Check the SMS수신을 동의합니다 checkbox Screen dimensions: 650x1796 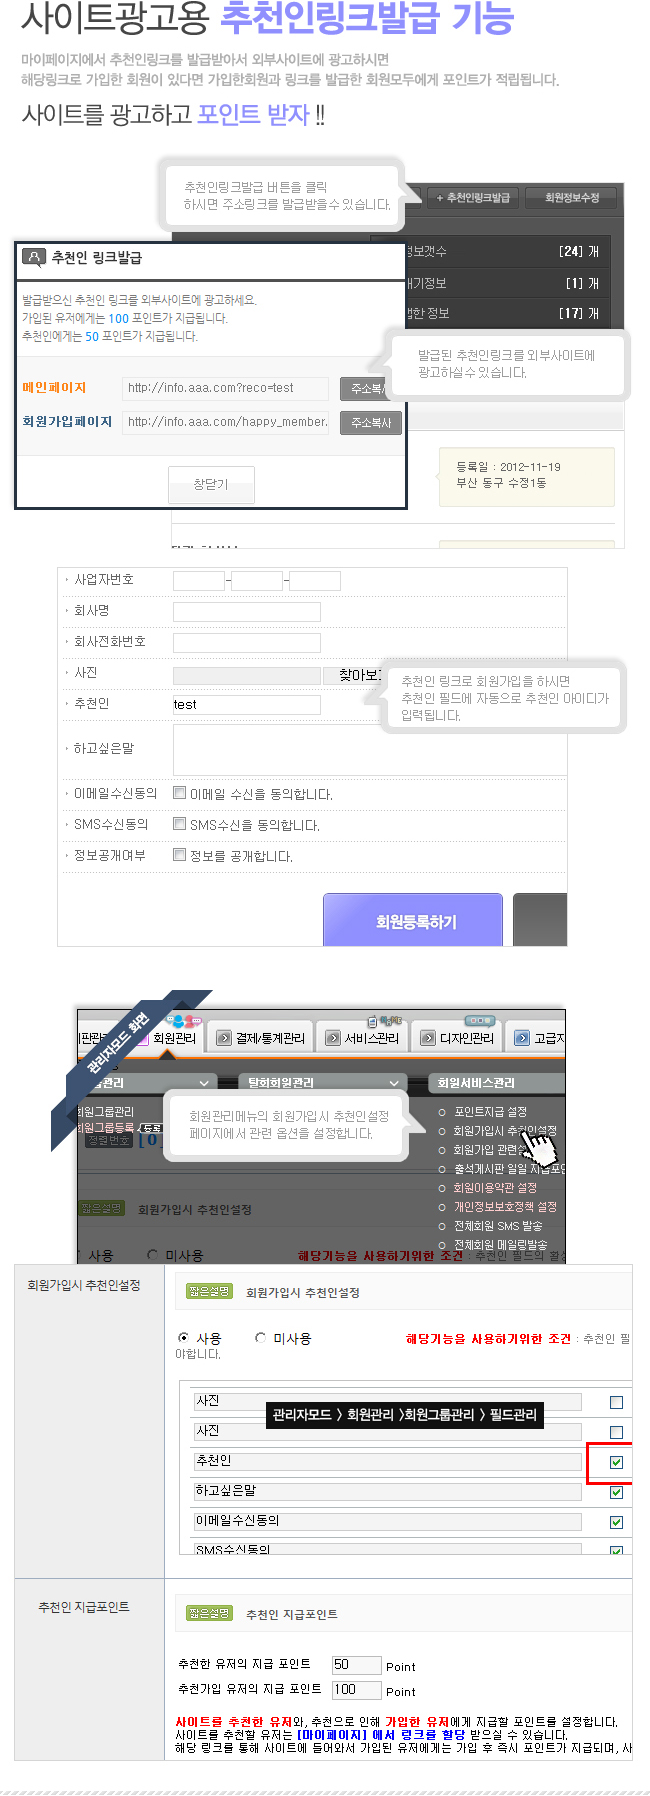[x=179, y=824]
